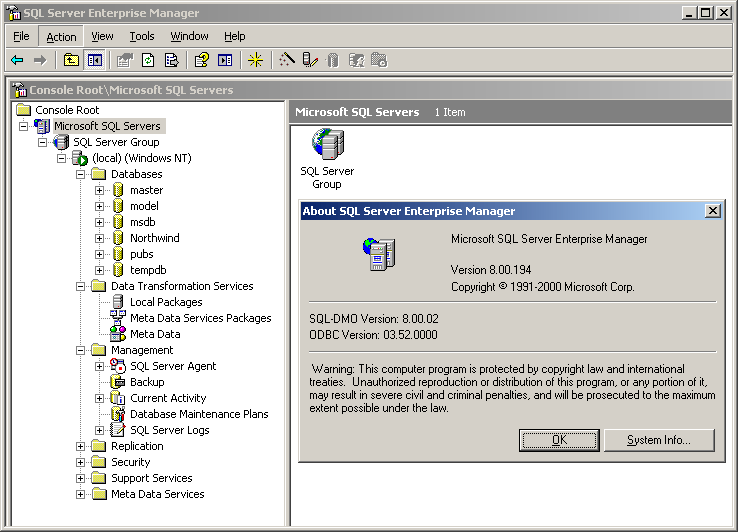
Task: Select Console Root in the tree
Action: click(x=67, y=110)
